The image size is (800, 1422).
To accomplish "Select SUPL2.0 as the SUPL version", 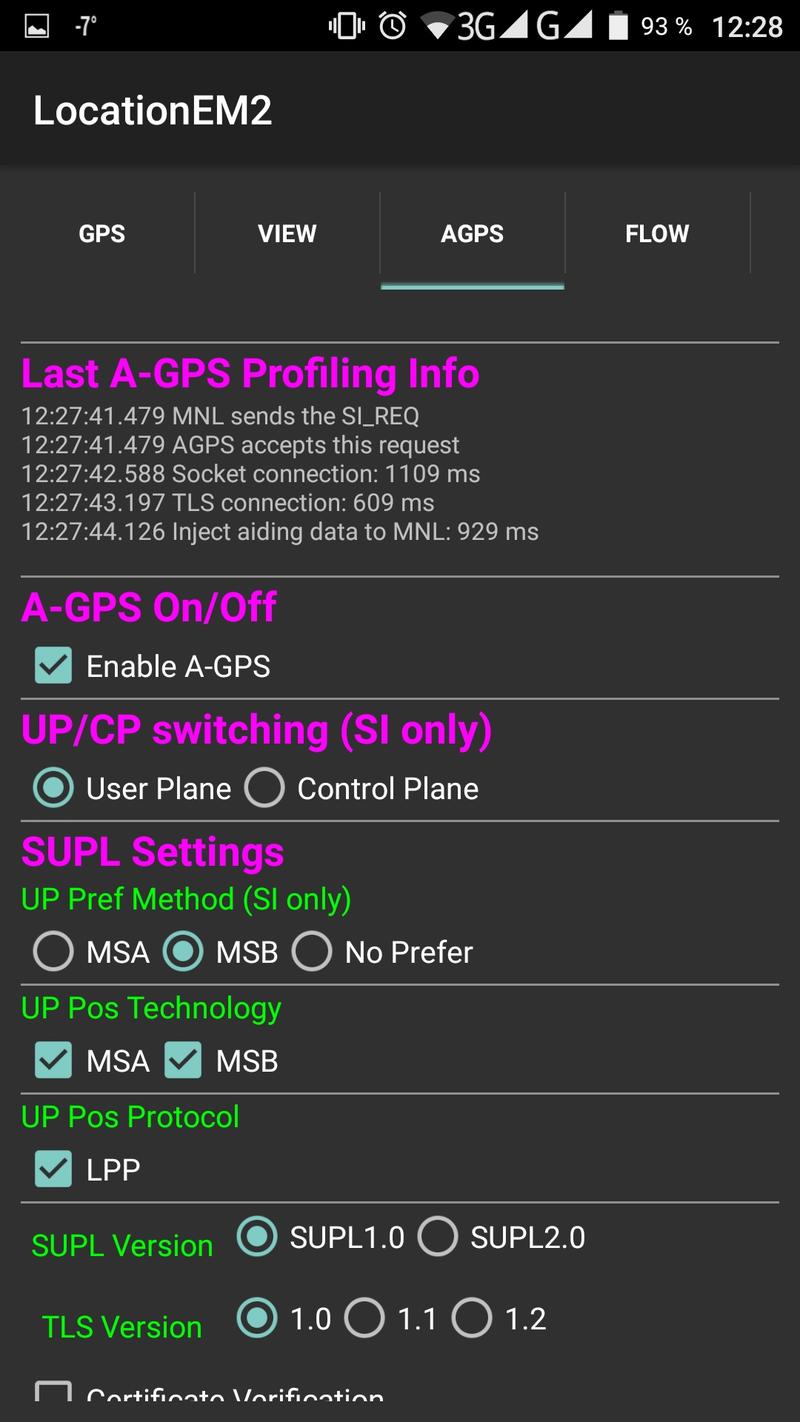I will [438, 1237].
